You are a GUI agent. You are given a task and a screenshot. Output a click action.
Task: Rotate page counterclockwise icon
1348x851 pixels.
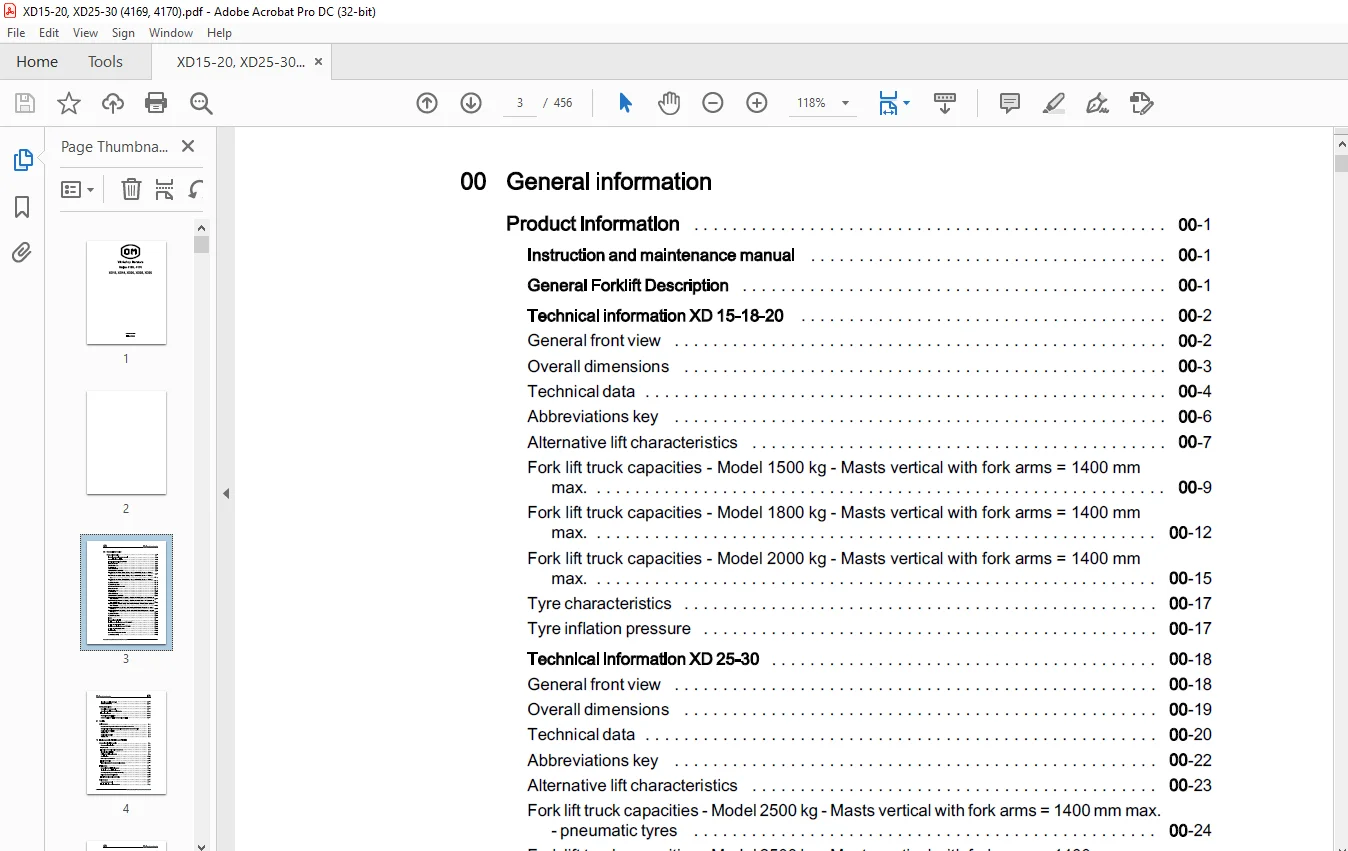[196, 189]
